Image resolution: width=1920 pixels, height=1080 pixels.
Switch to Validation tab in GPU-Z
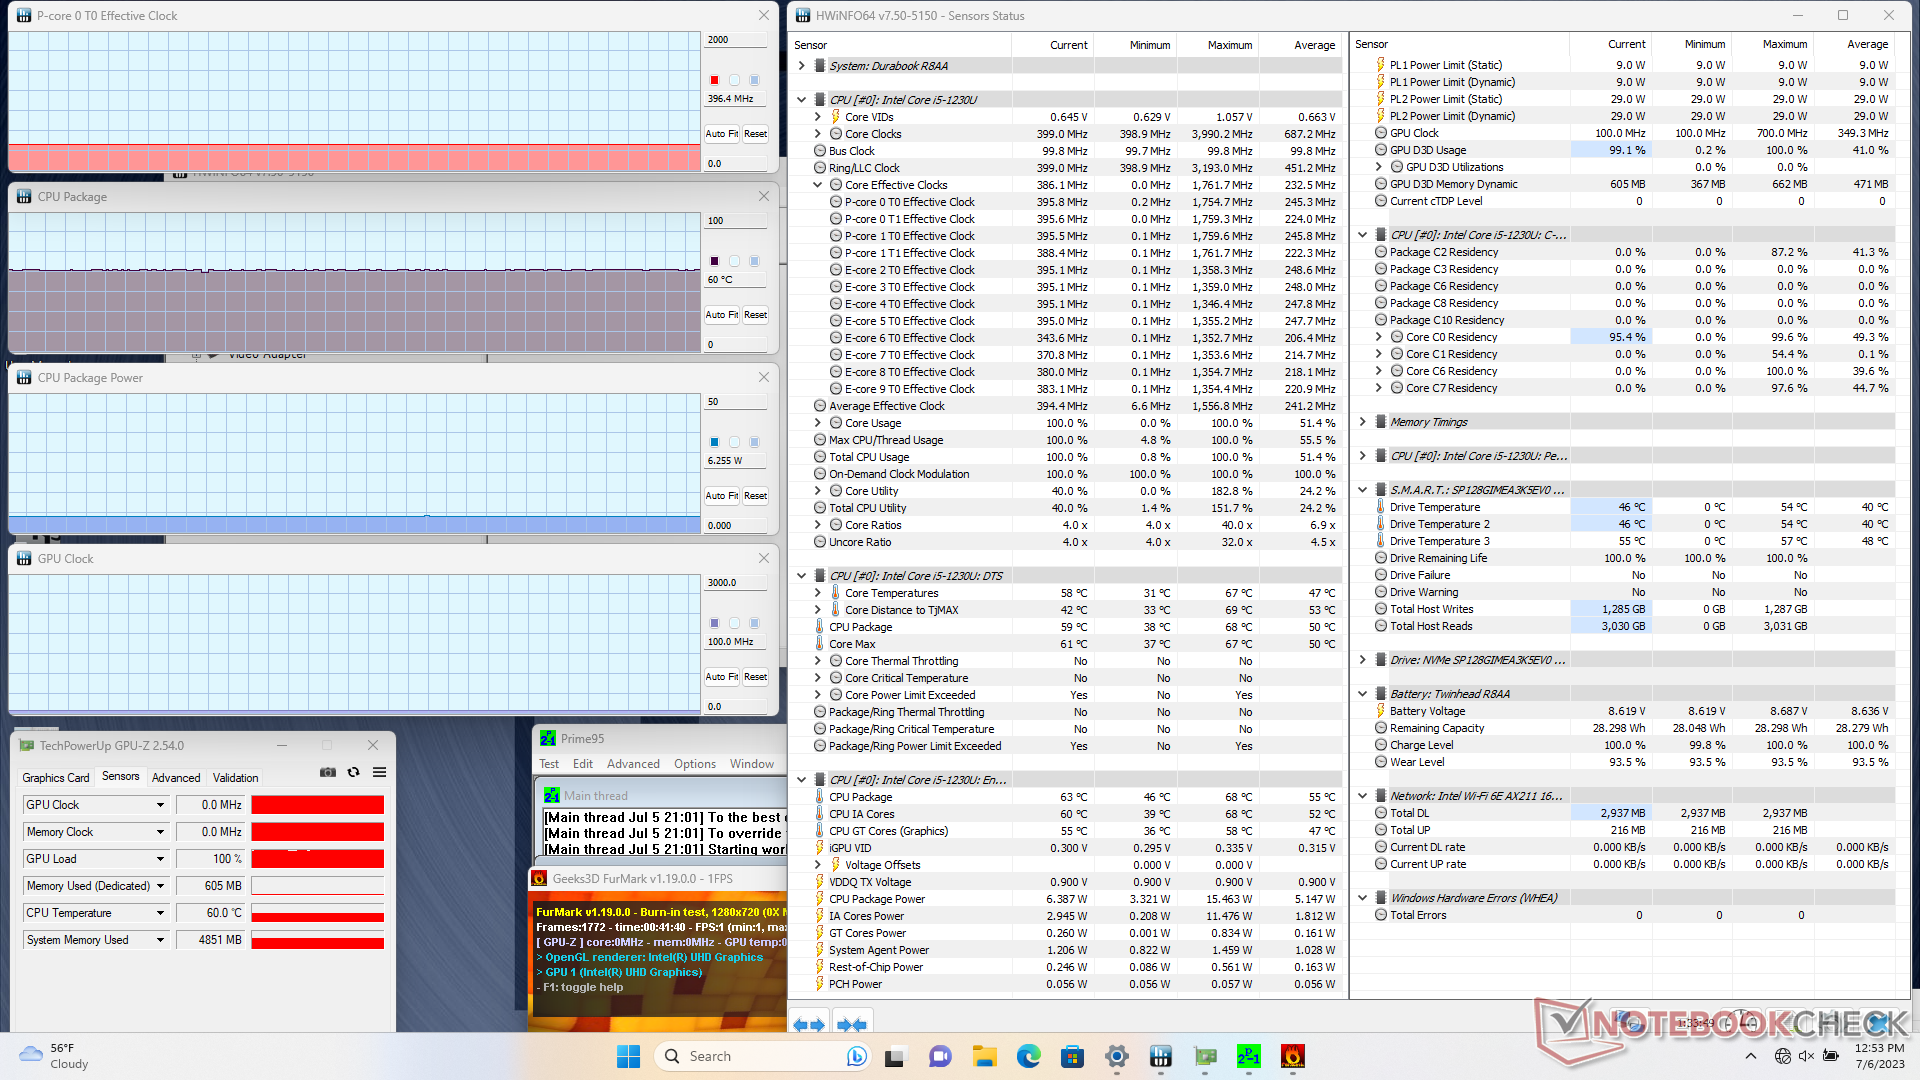pyautogui.click(x=236, y=778)
